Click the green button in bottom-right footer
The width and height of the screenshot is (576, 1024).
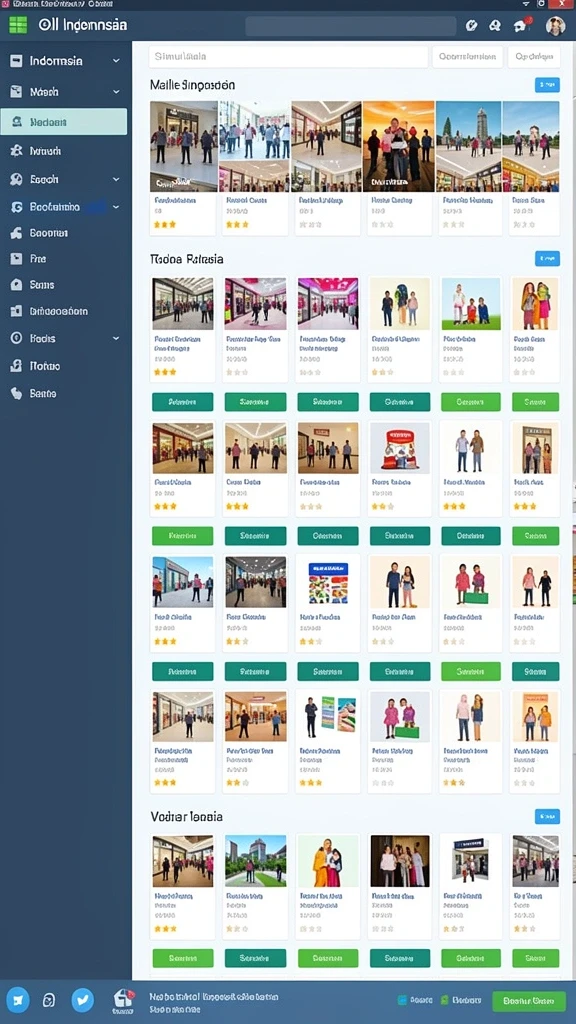[x=528, y=1000]
